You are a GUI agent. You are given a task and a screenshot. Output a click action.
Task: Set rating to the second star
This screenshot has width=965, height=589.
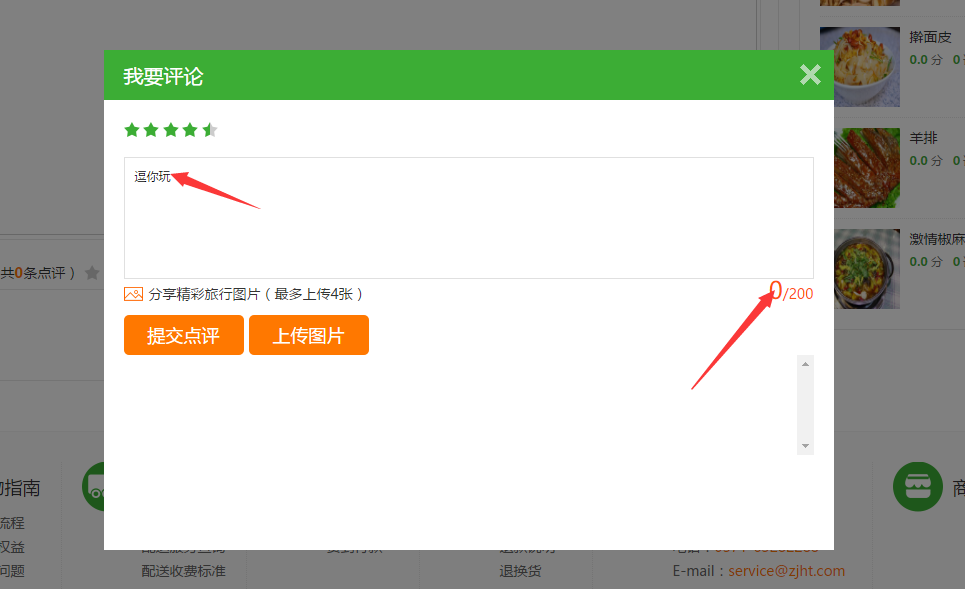(151, 130)
